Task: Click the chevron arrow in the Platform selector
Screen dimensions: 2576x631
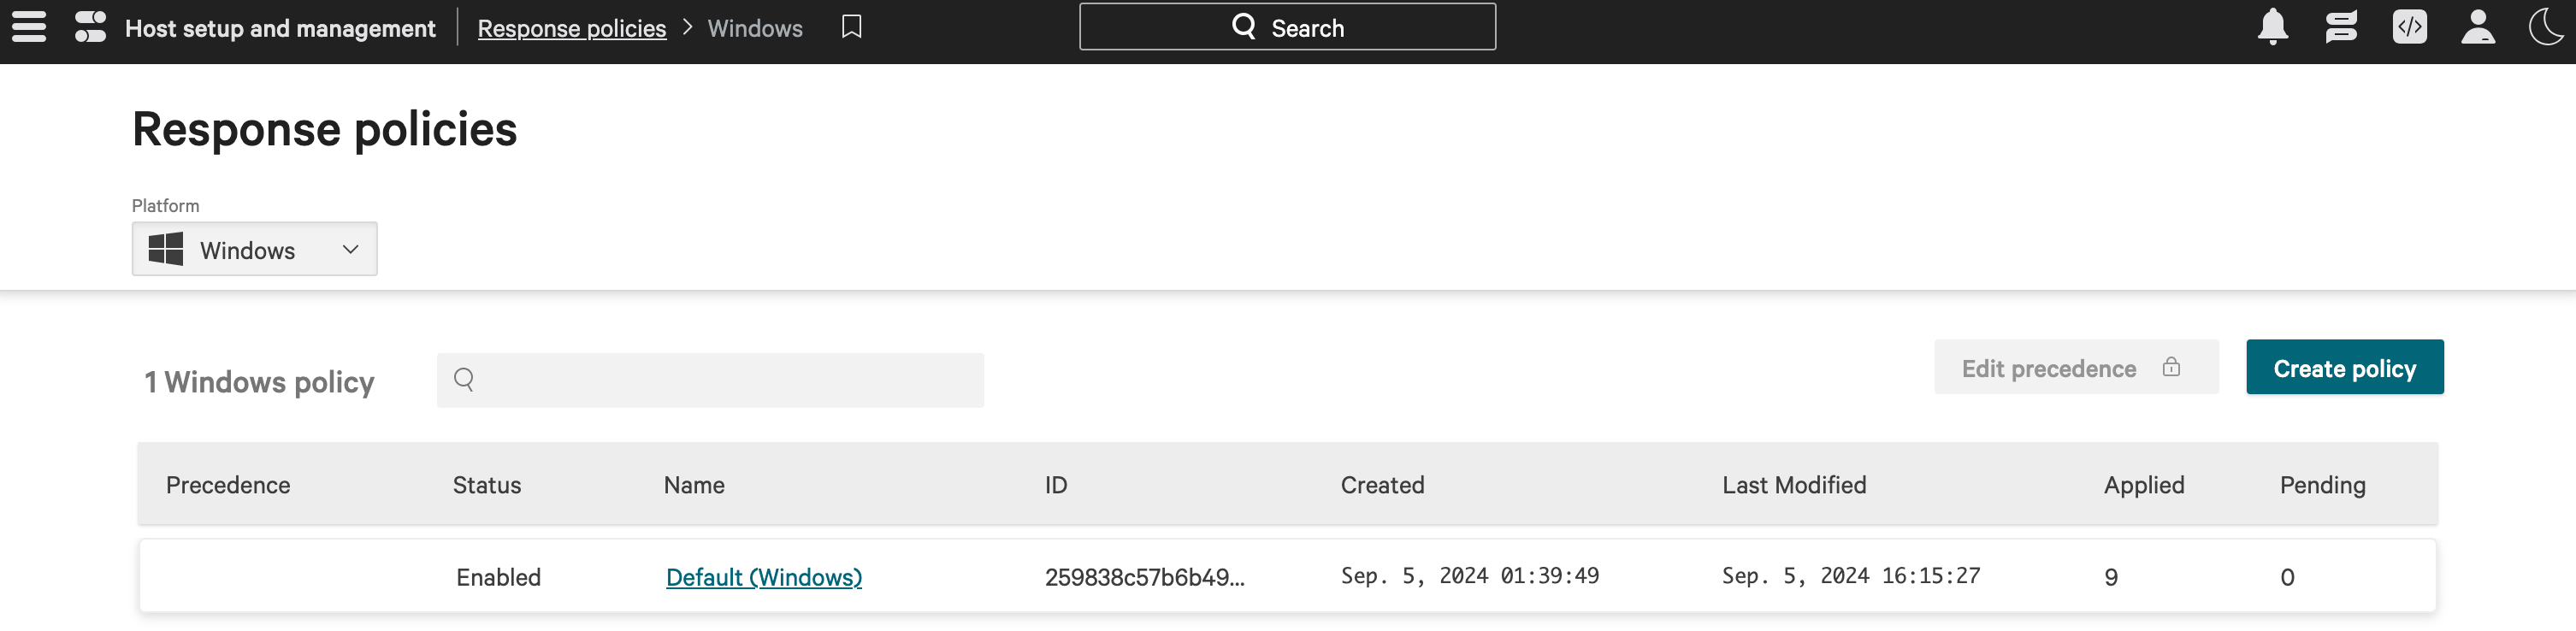Action: [x=350, y=249]
